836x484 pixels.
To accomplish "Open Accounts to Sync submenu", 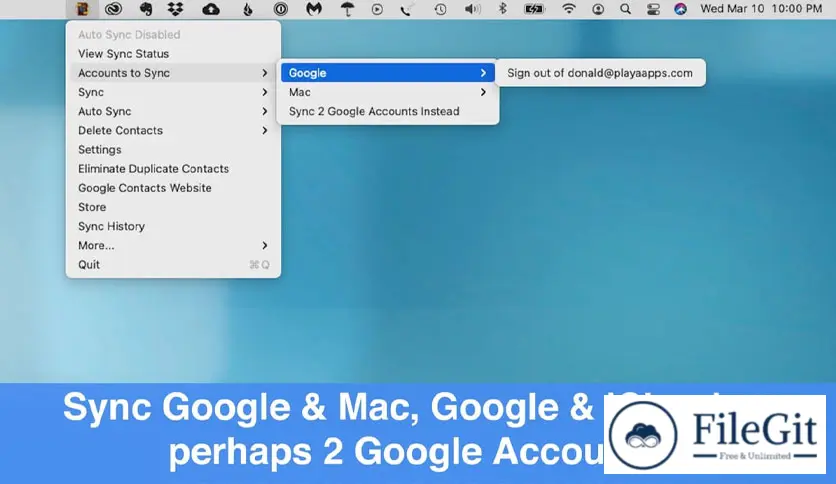I will (173, 73).
